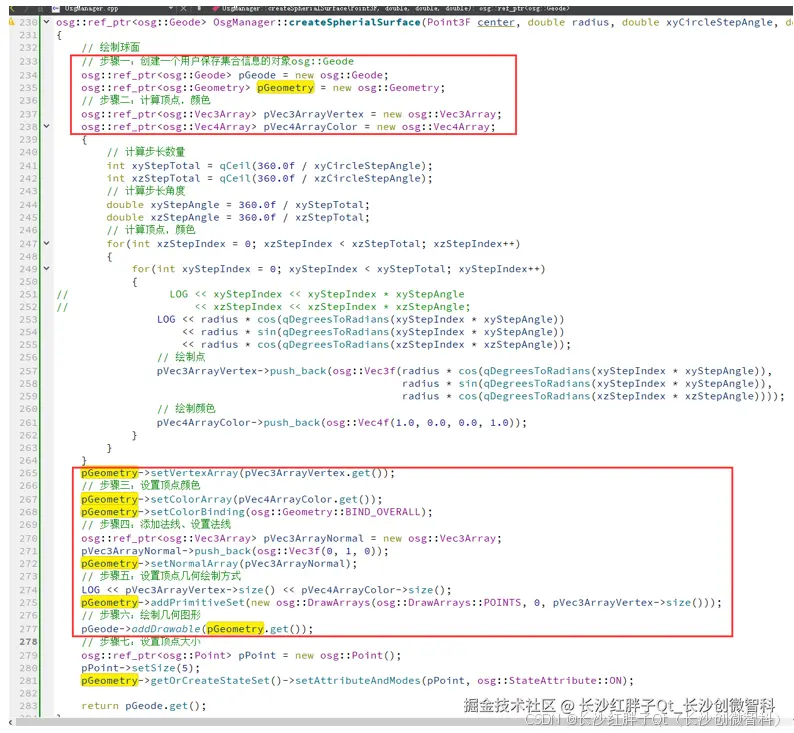Viewport: 794px width, 733px height.
Task: Click line number 241 in the gutter
Action: [28, 166]
